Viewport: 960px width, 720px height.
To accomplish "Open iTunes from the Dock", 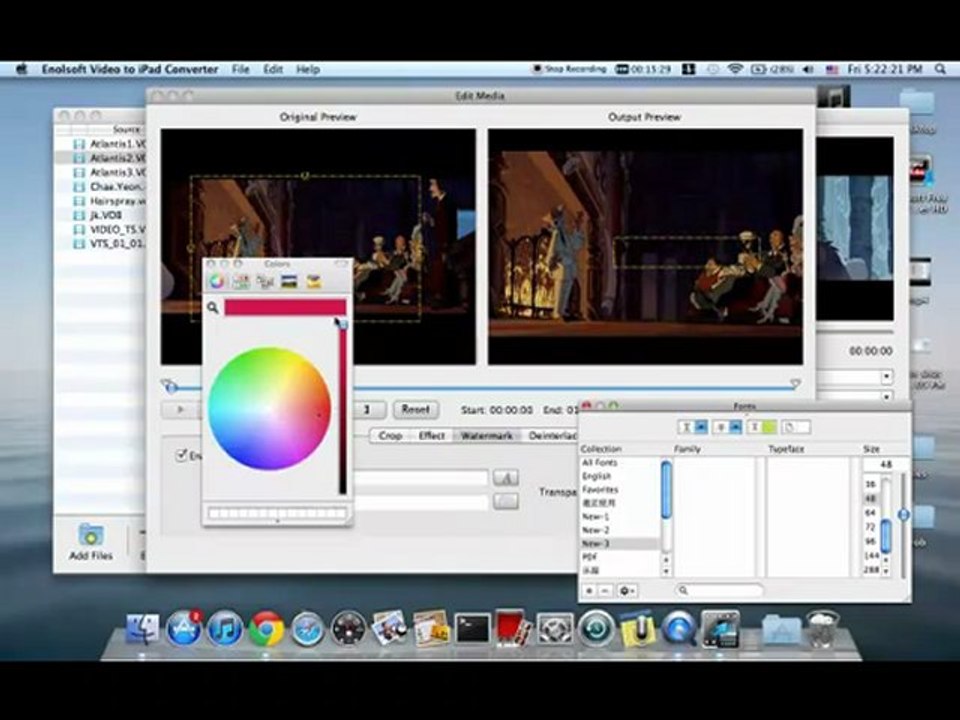I will point(225,629).
